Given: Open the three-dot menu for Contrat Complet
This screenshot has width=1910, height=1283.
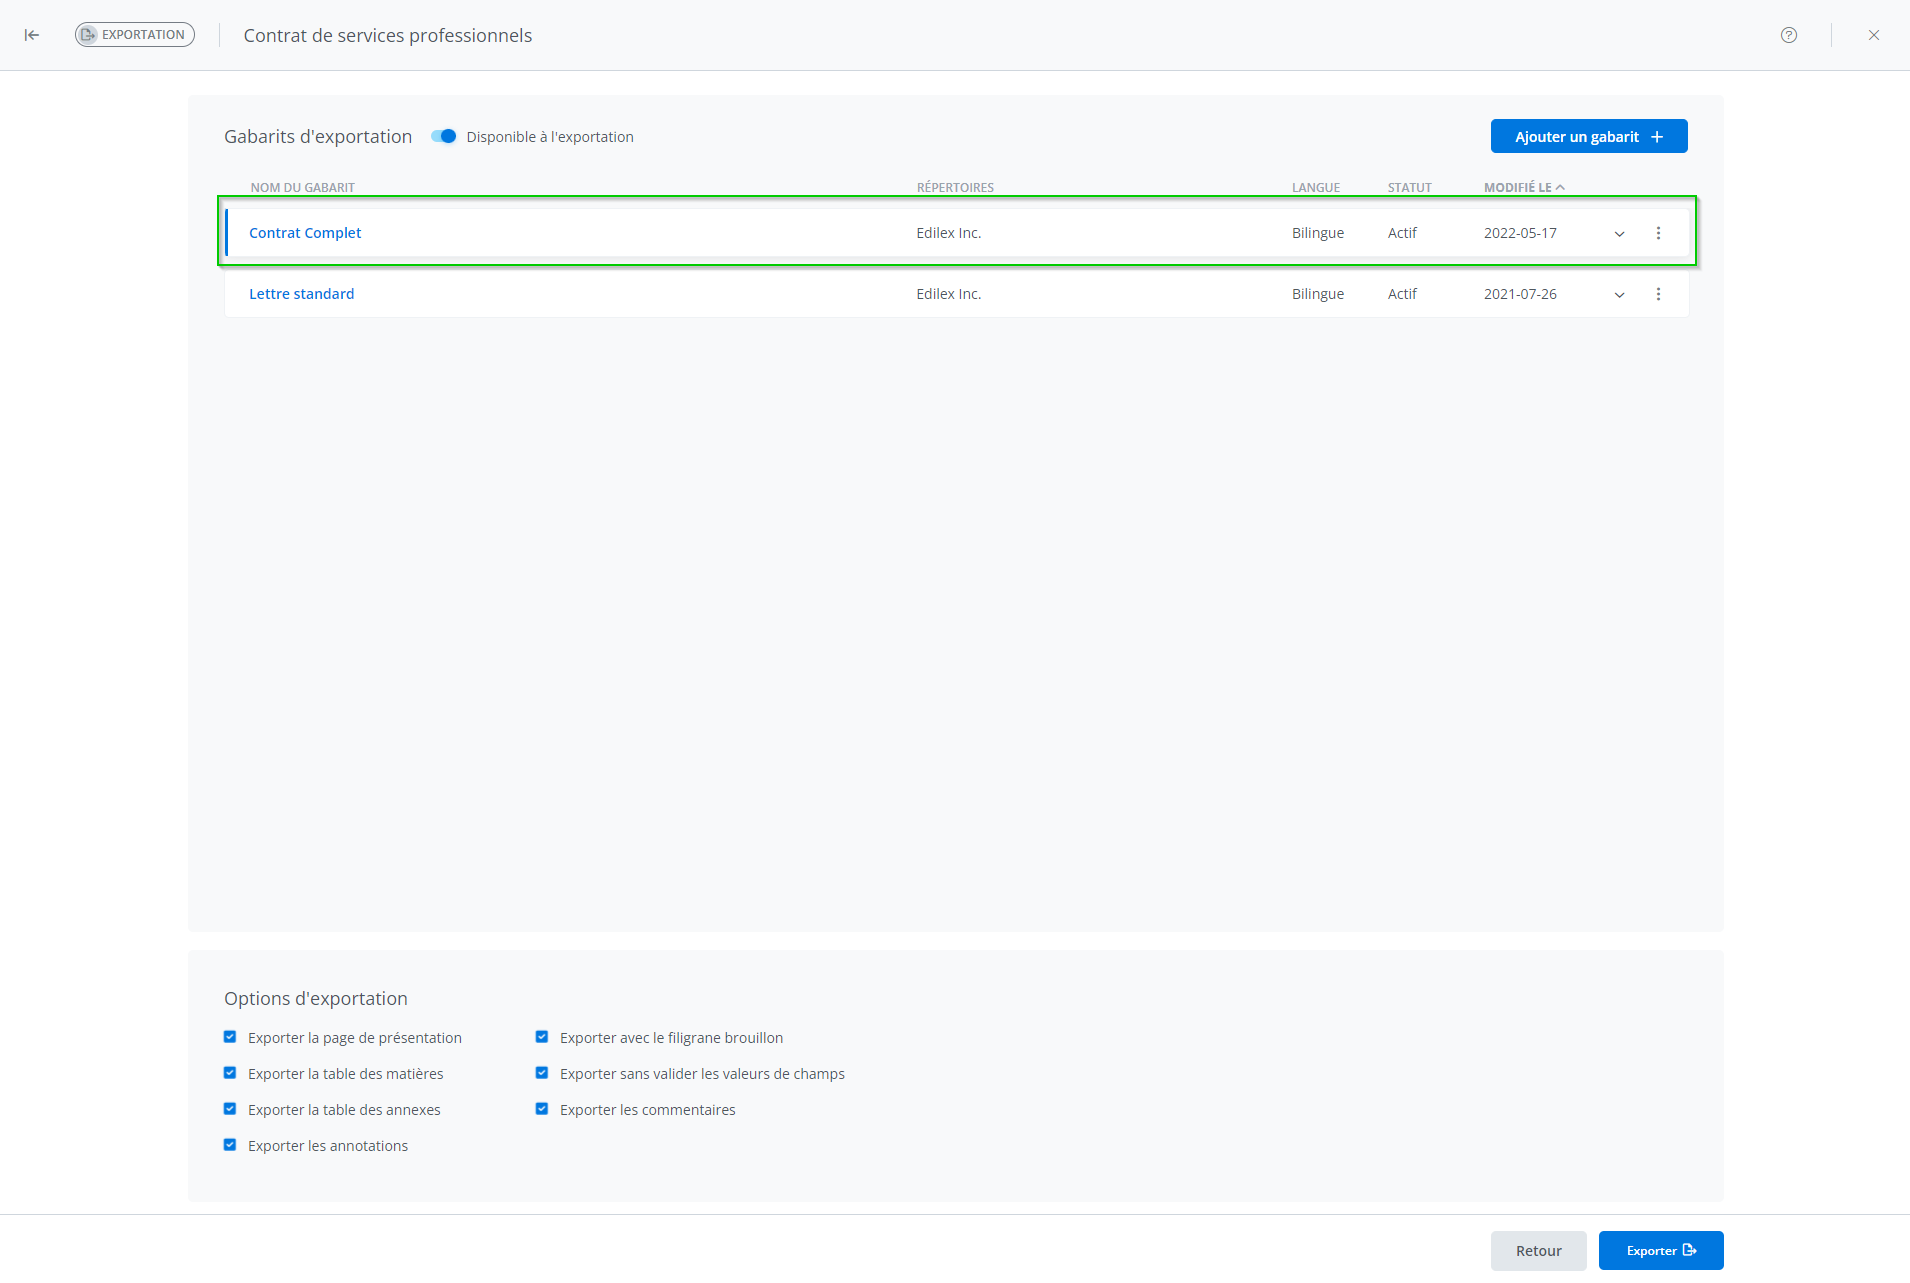Looking at the screenshot, I should point(1658,233).
